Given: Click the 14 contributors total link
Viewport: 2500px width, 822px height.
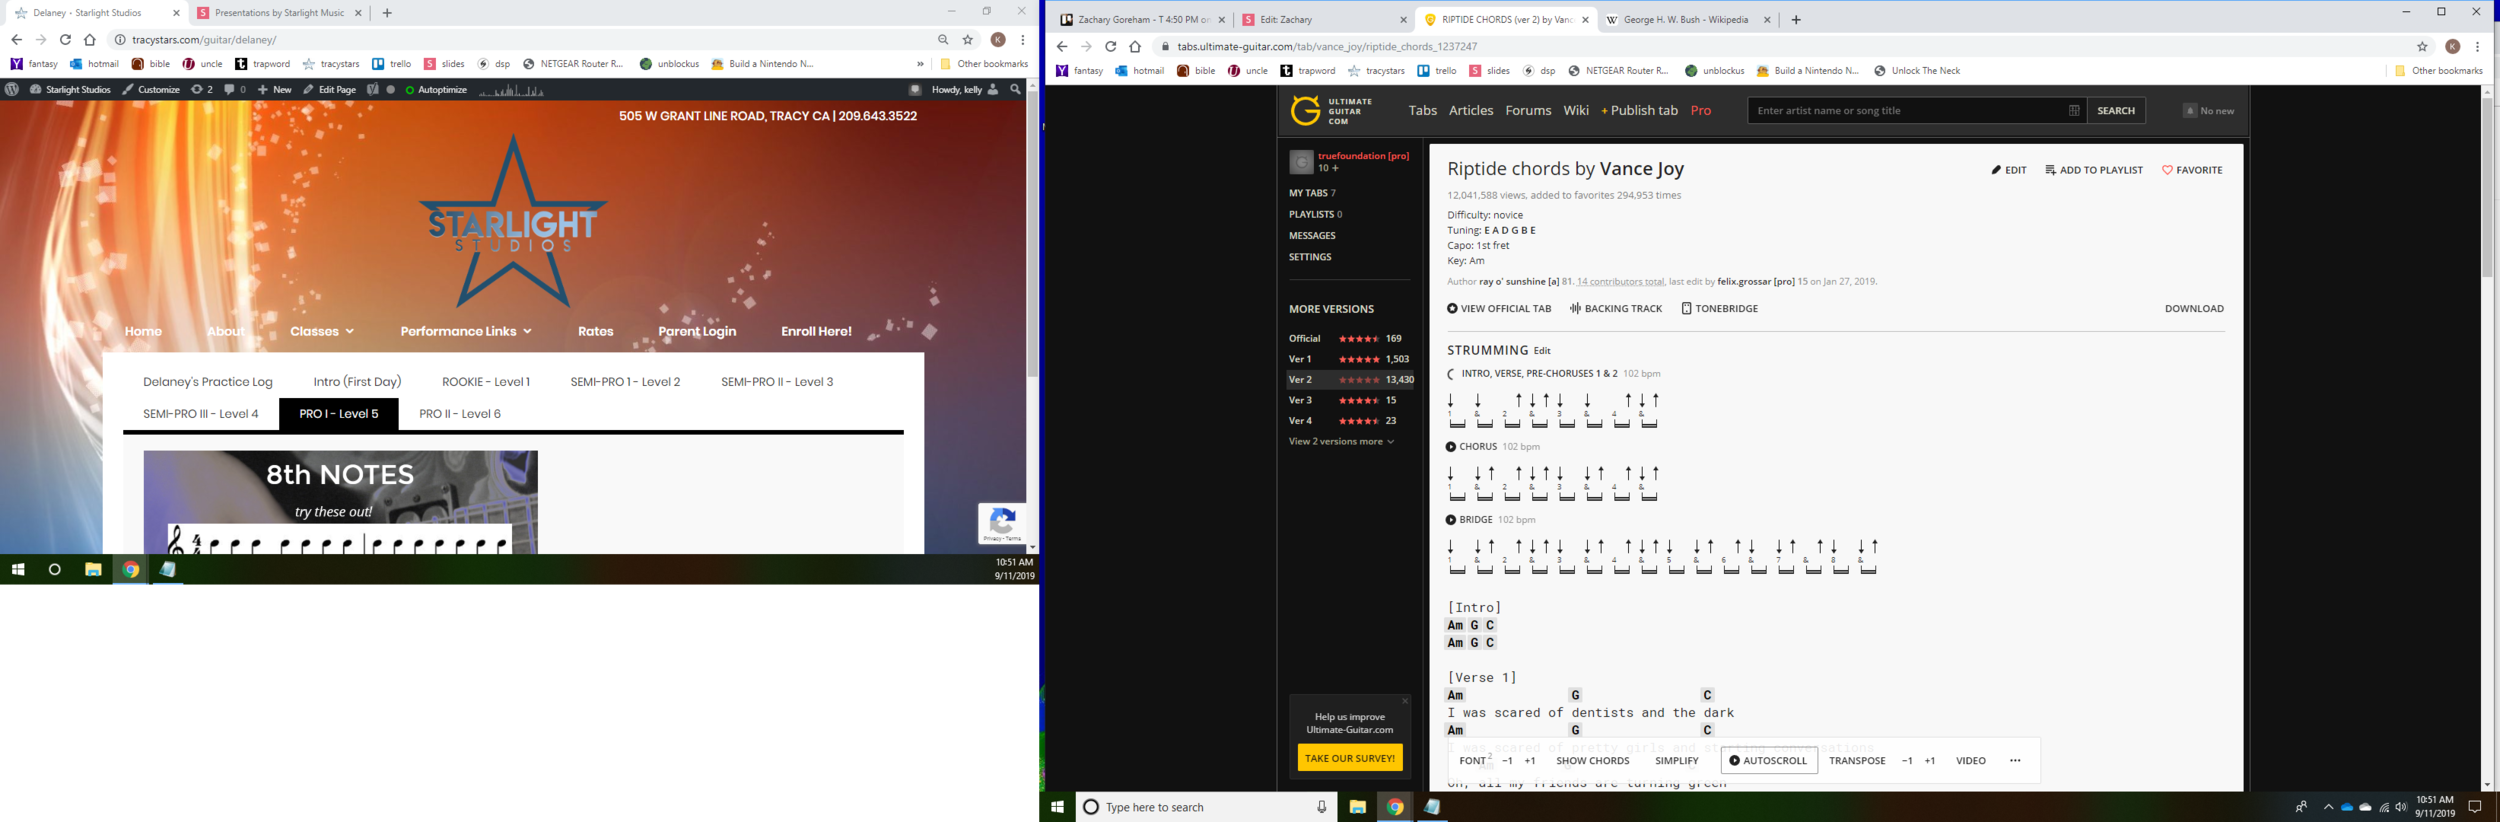Looking at the screenshot, I should point(1620,282).
